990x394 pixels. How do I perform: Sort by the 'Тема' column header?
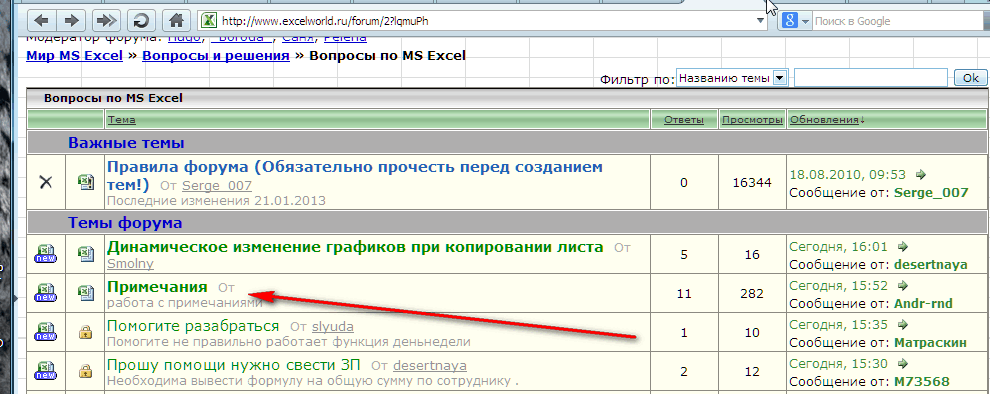pyautogui.click(x=121, y=120)
